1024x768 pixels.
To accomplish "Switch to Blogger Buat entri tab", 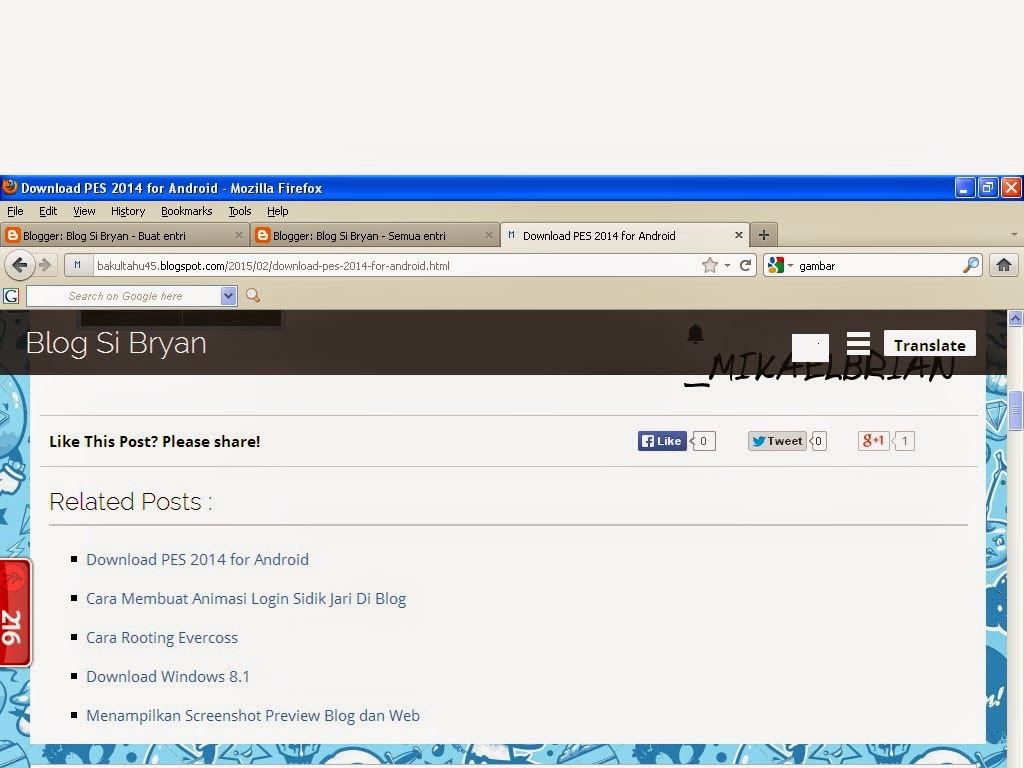I will [124, 235].
